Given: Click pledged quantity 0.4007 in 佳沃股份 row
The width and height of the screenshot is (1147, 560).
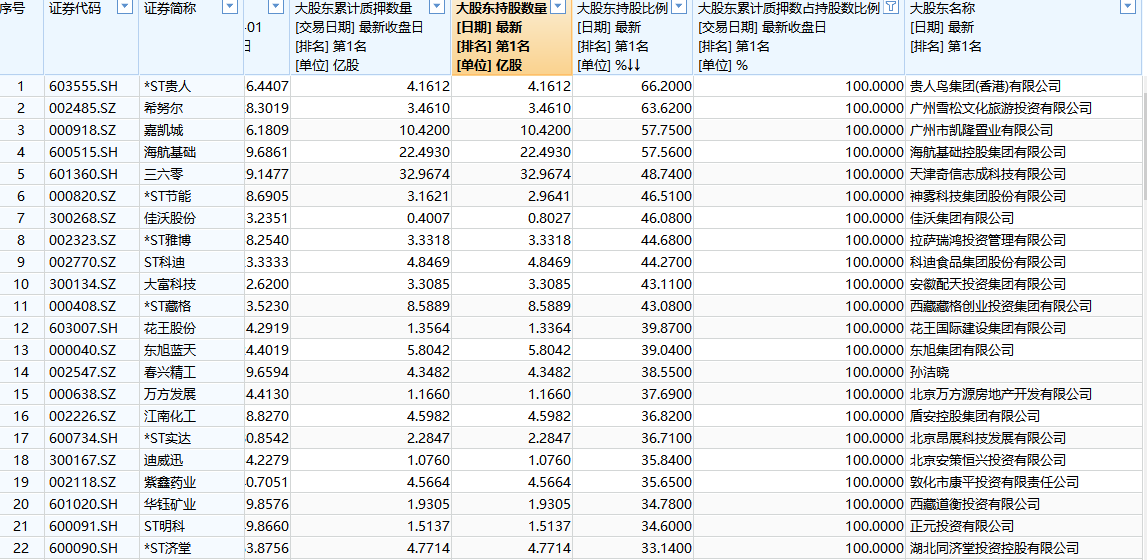Looking at the screenshot, I should point(427,218).
